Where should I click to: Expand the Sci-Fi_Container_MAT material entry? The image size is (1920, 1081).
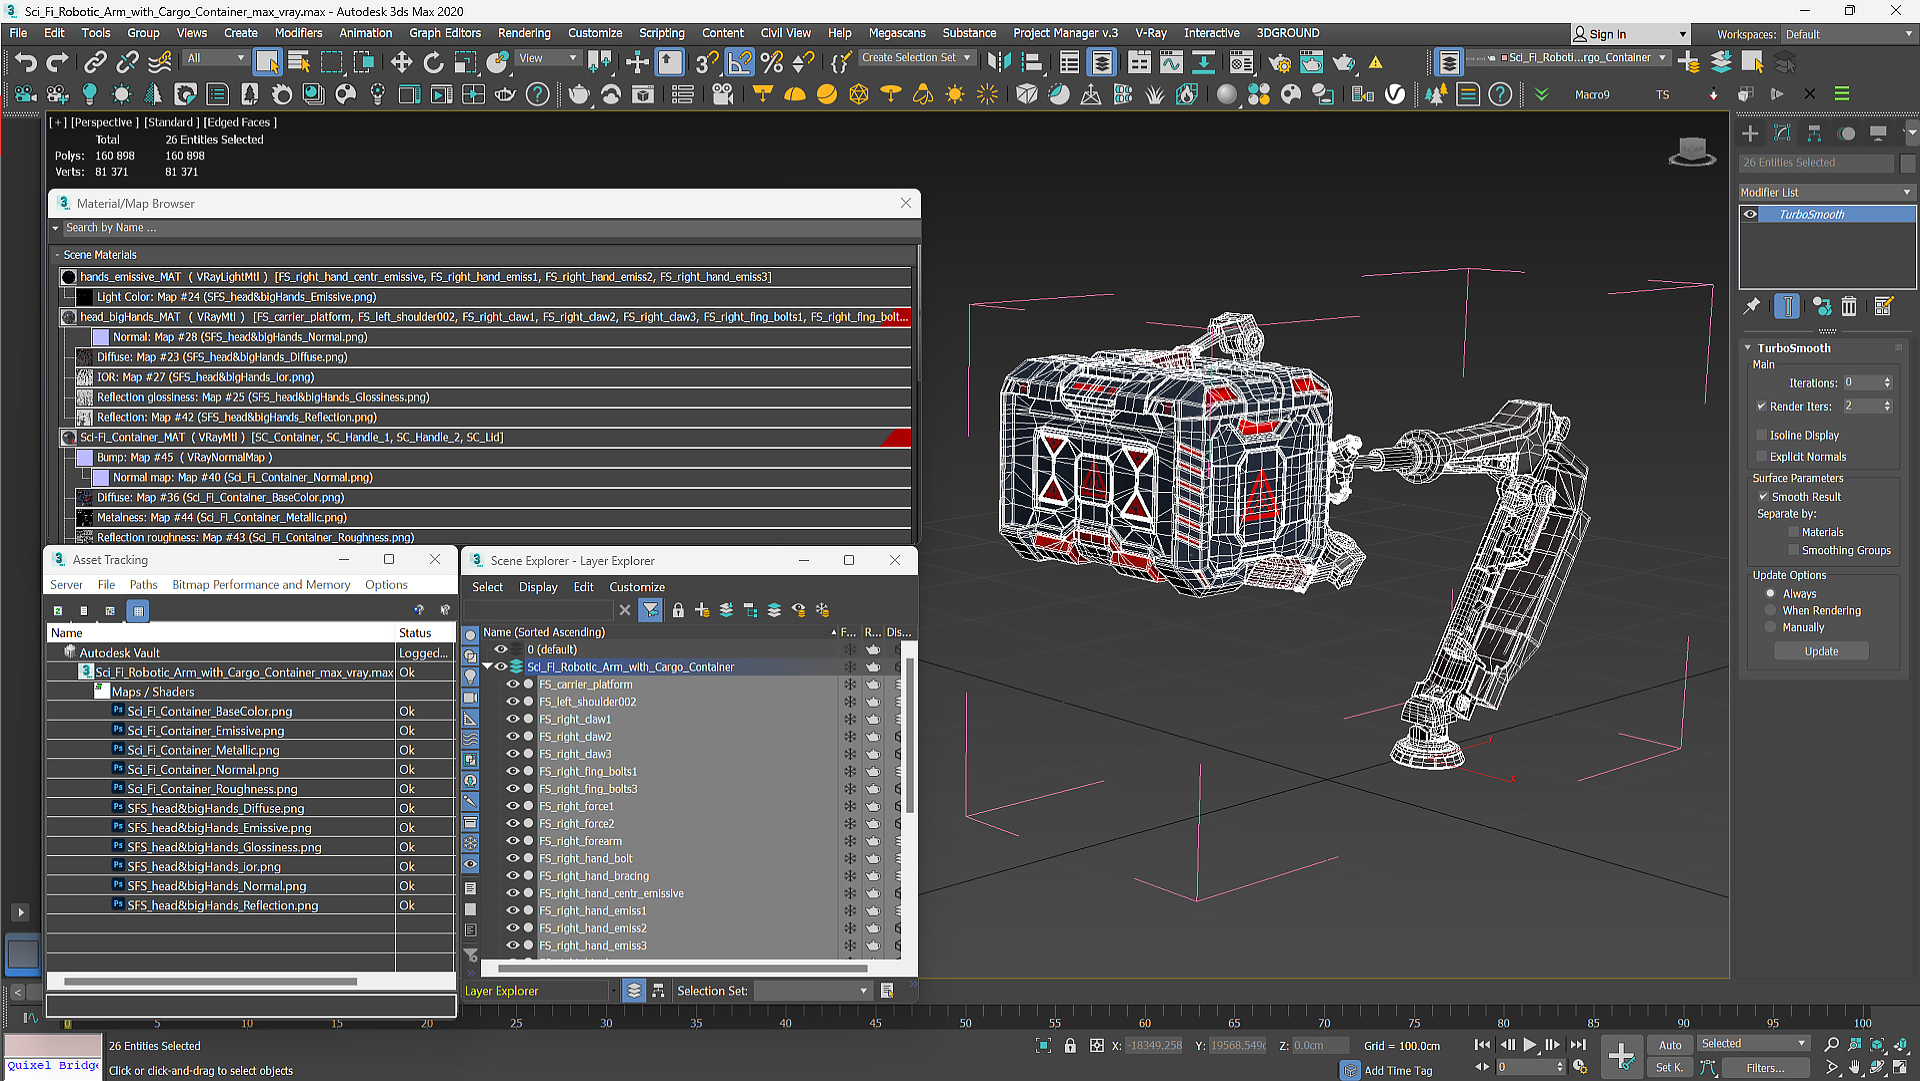pyautogui.click(x=70, y=436)
